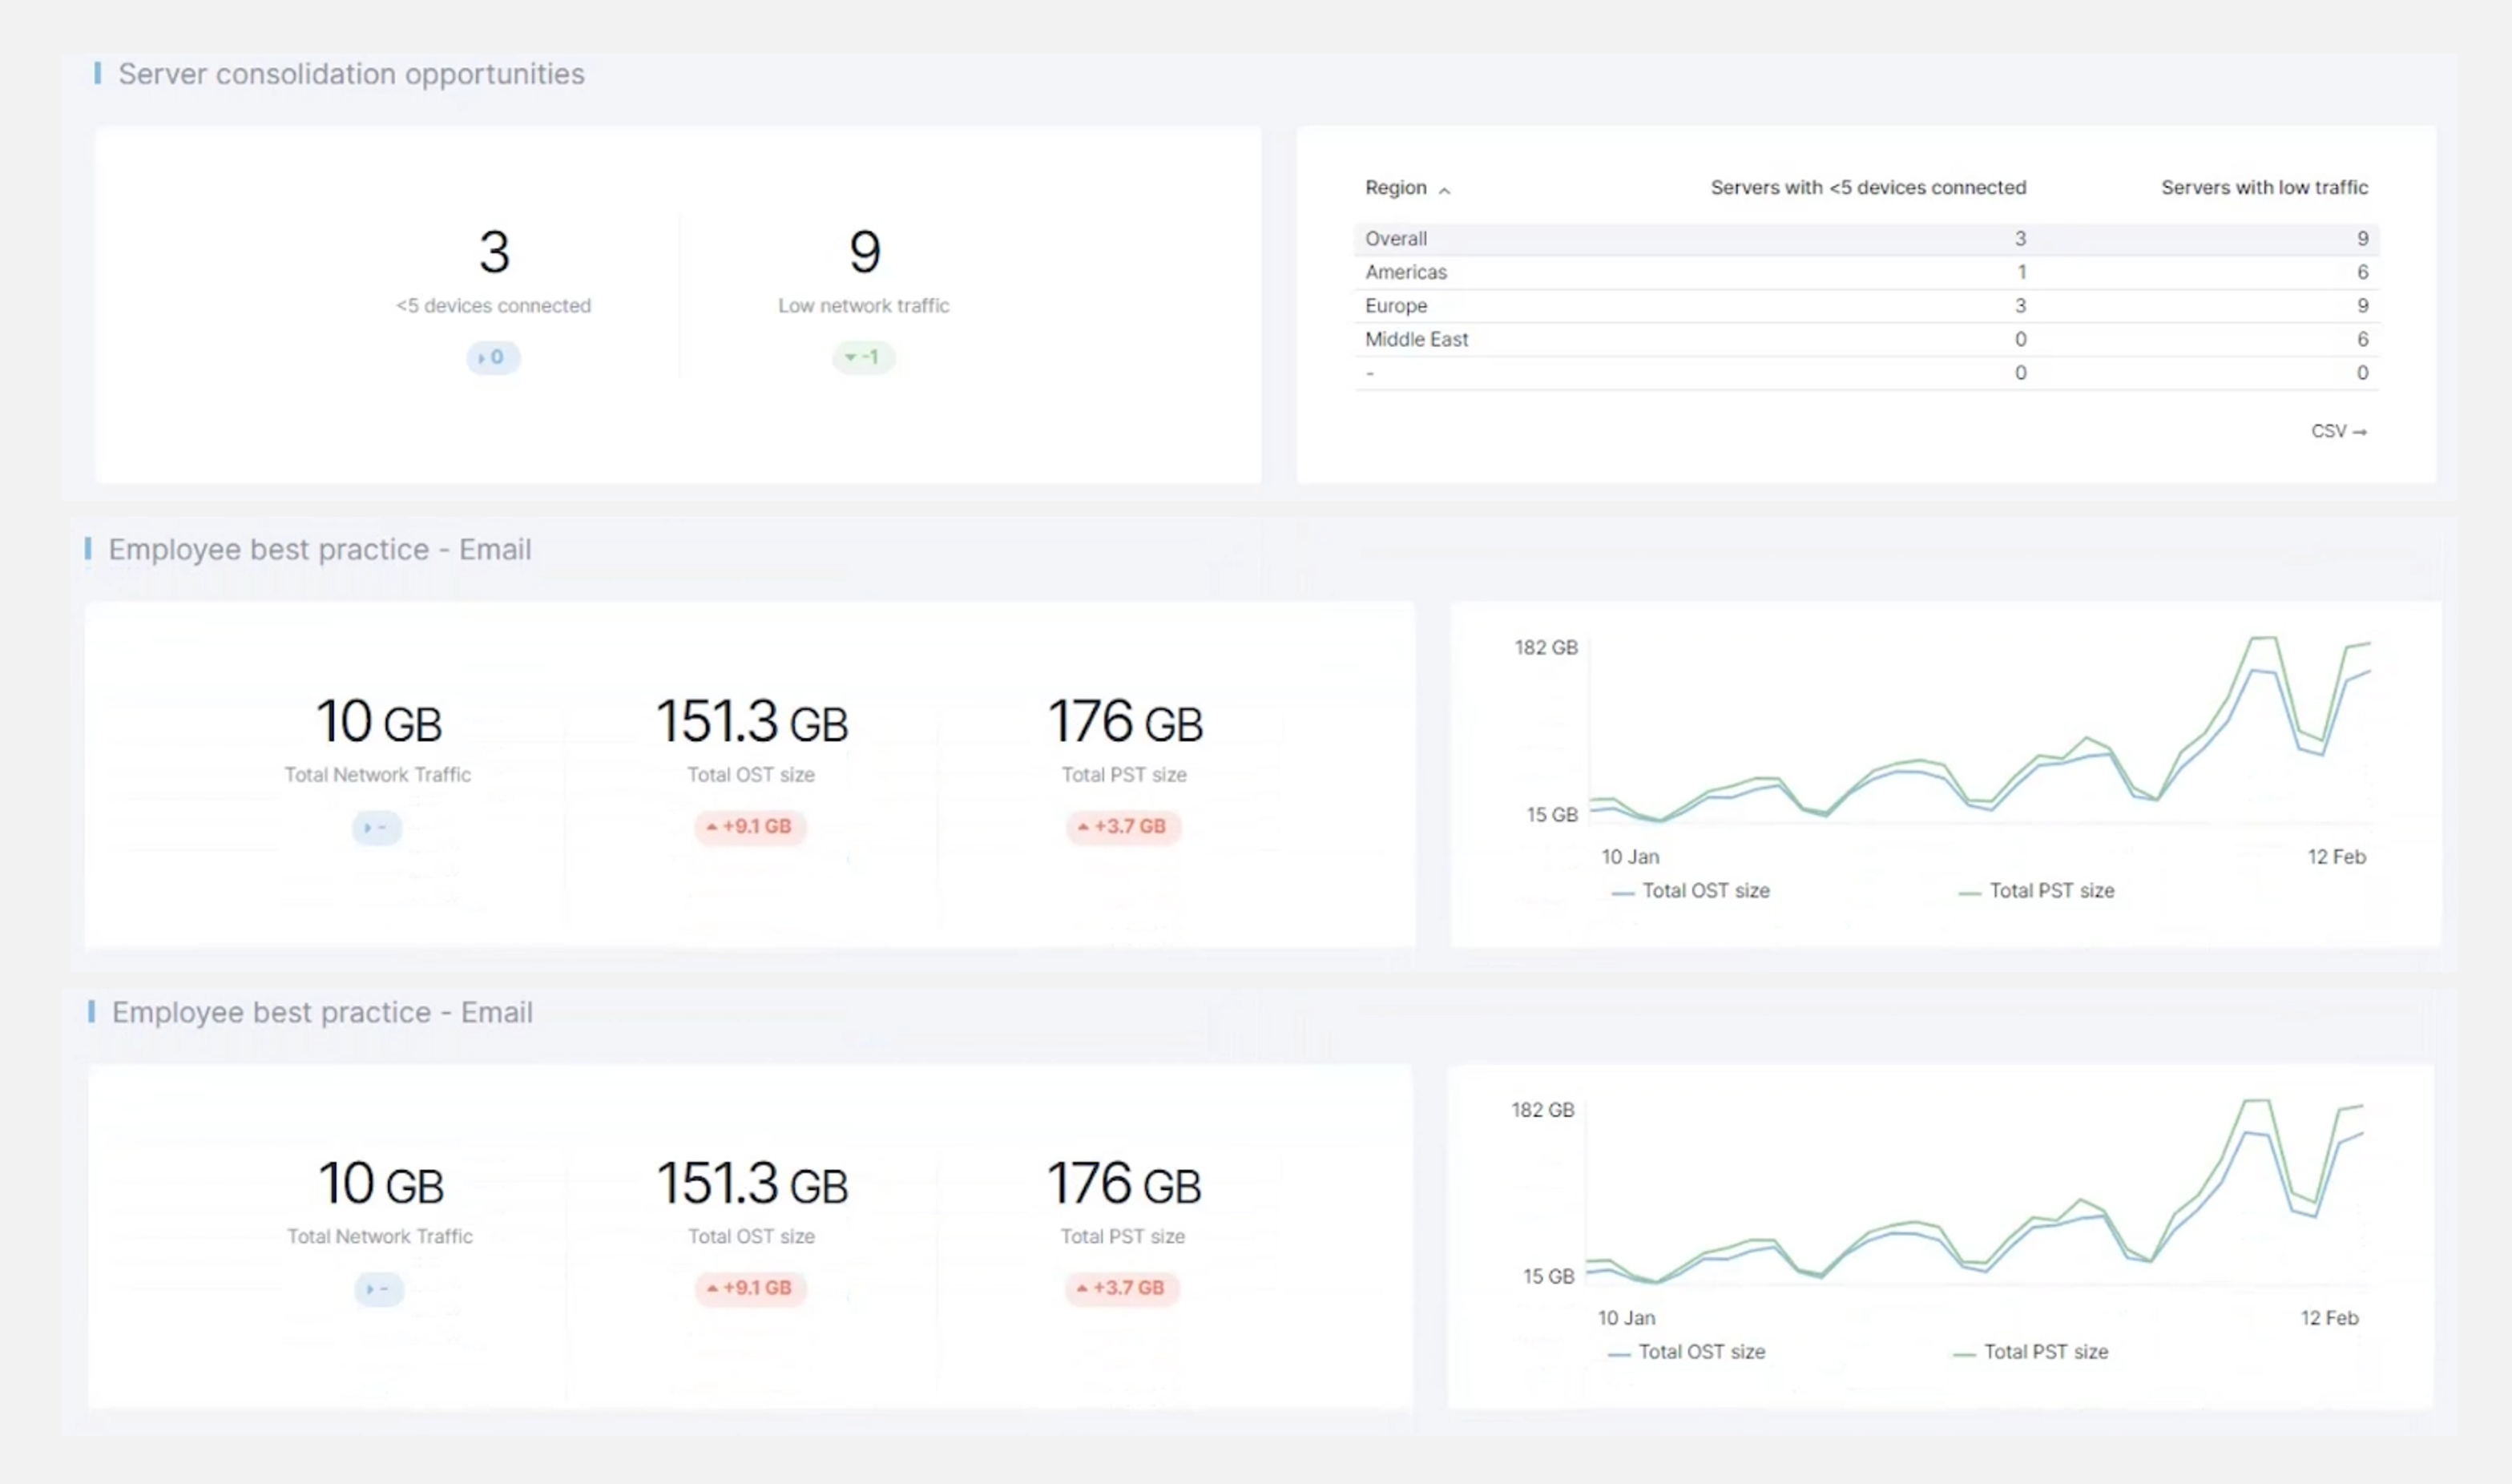Select the Americas table row
This screenshot has width=2512, height=1484.
point(1405,272)
